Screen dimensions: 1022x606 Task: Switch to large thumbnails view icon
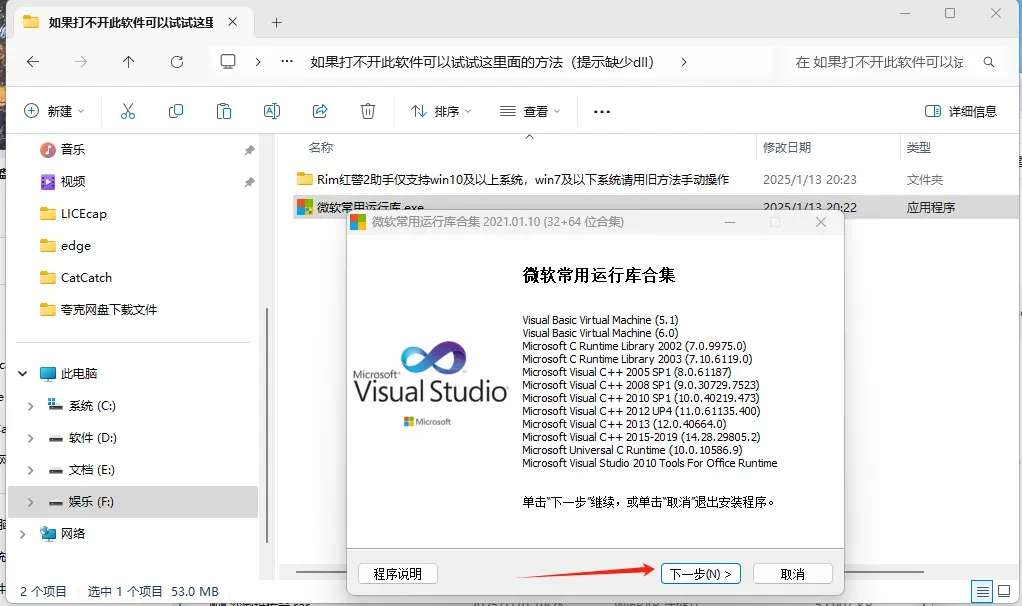click(1004, 592)
